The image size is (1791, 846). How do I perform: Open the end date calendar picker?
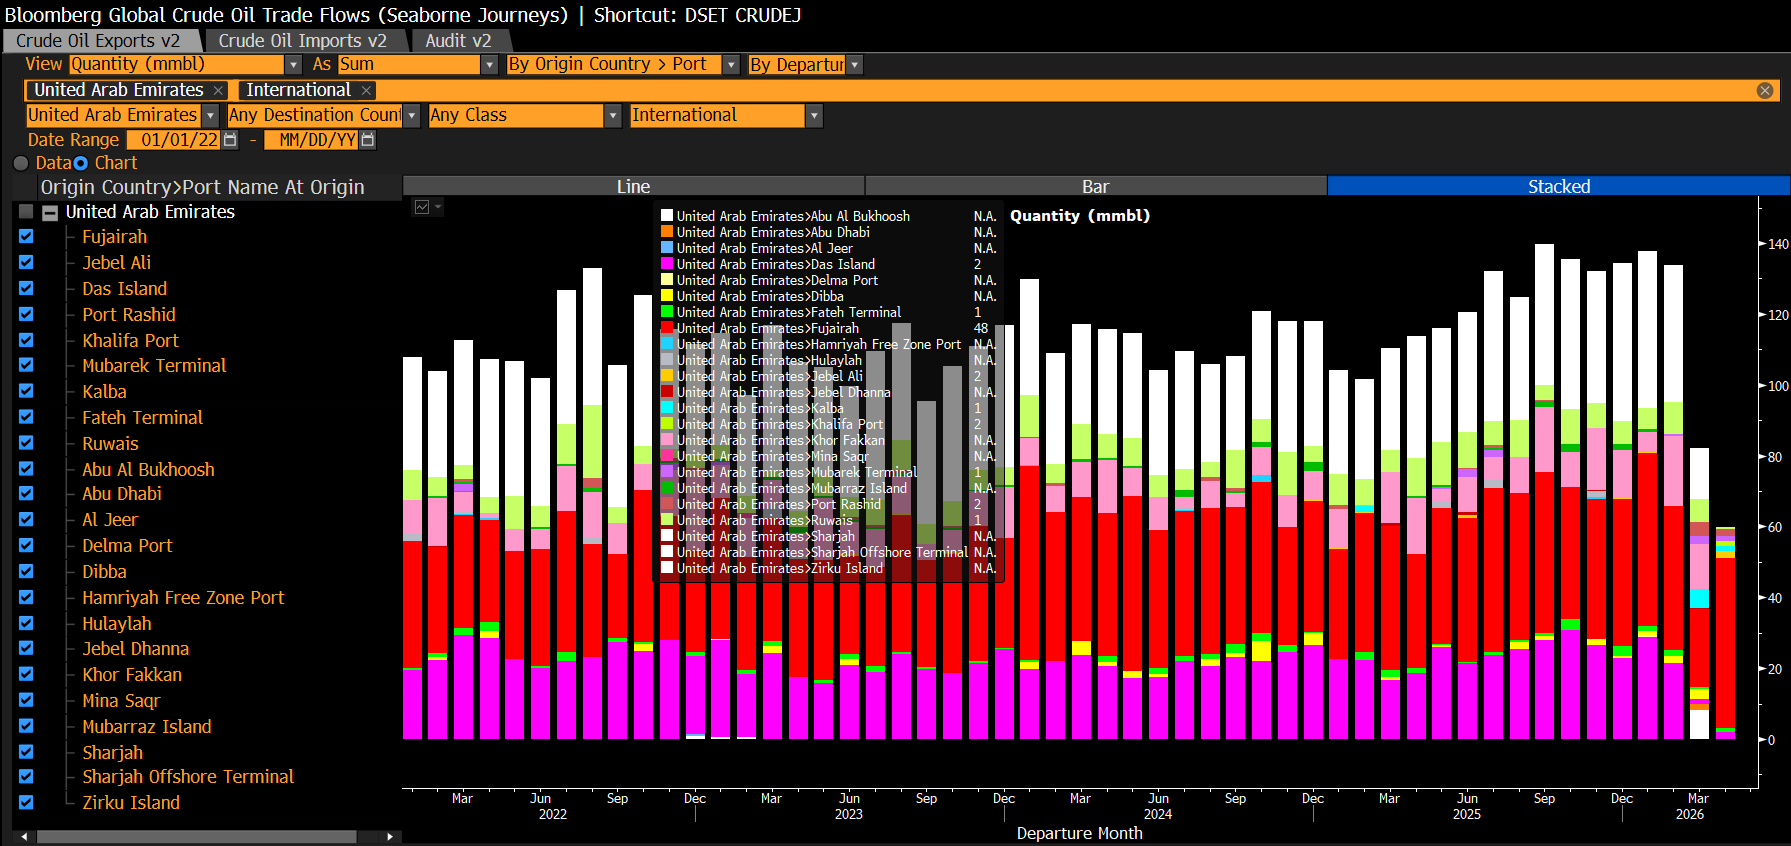point(368,140)
